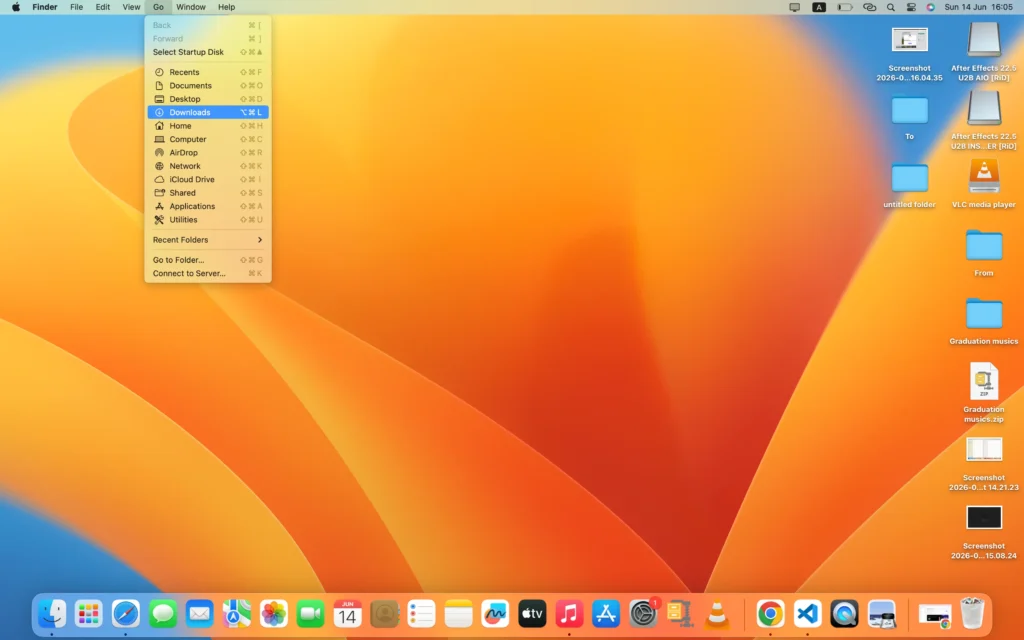
Task: Open the File menu
Action: pyautogui.click(x=76, y=7)
